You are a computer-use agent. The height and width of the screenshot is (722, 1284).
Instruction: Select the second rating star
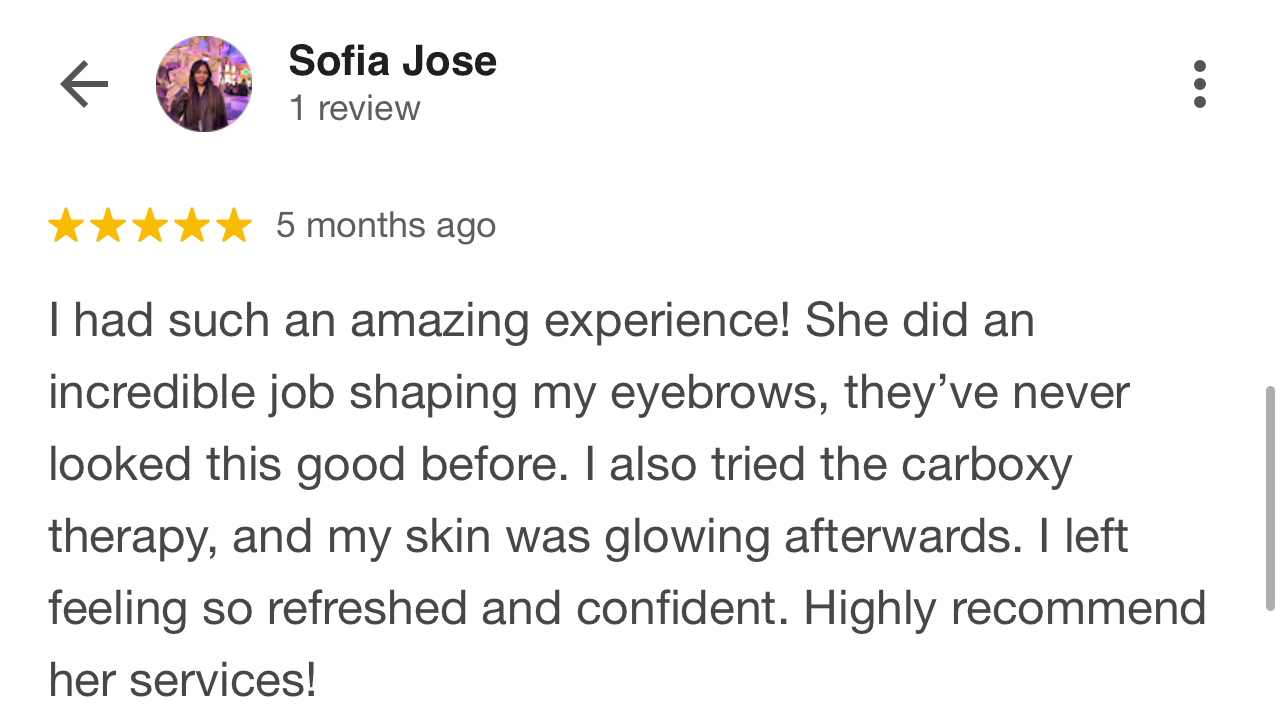pos(110,225)
